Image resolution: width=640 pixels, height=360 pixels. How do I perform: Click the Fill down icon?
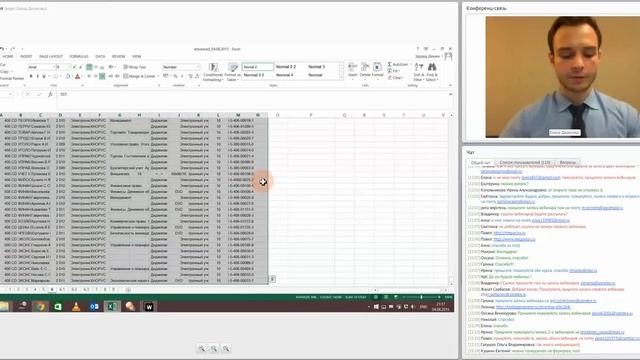coord(389,71)
